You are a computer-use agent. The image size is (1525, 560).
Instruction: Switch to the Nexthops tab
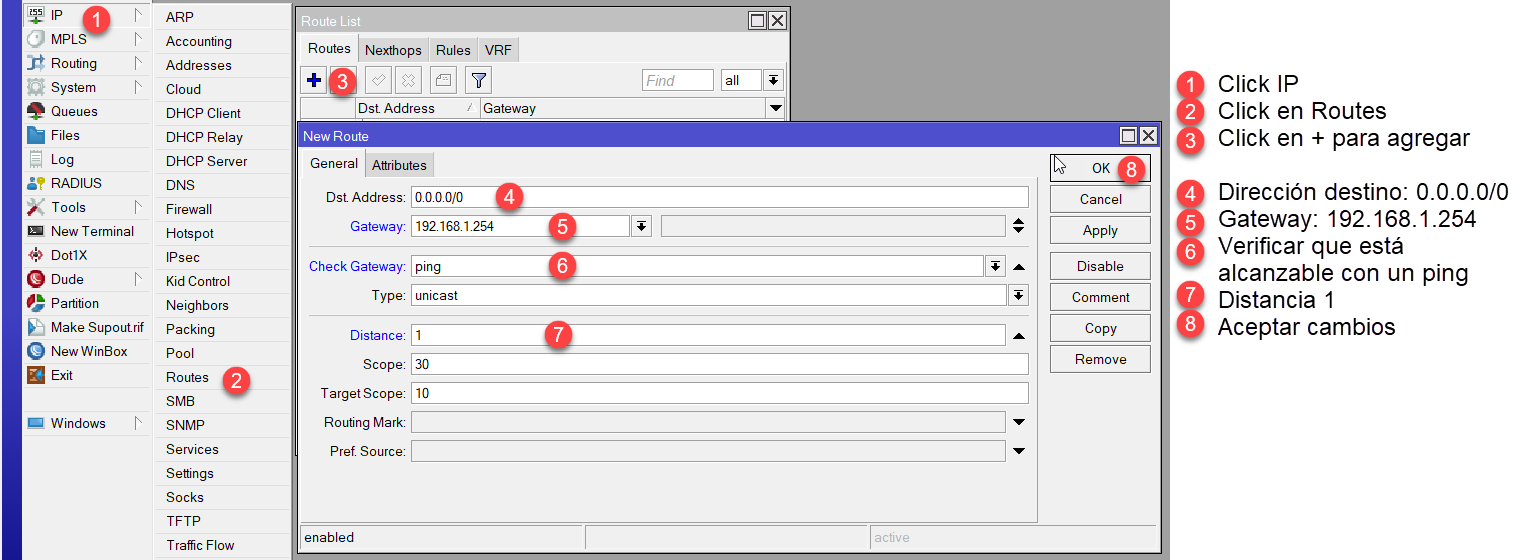coord(393,50)
